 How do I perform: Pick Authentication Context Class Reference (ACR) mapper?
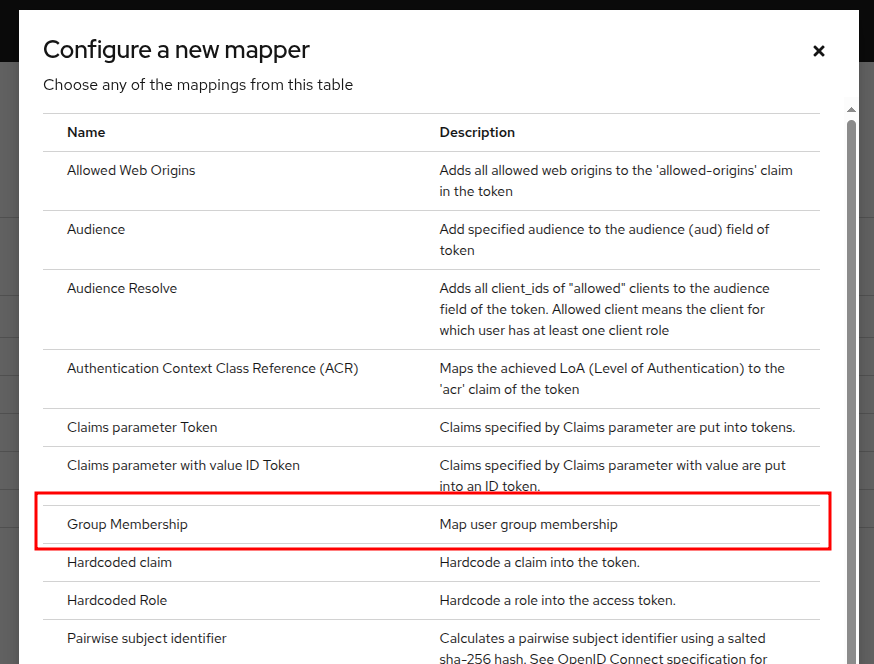pyautogui.click(x=212, y=369)
